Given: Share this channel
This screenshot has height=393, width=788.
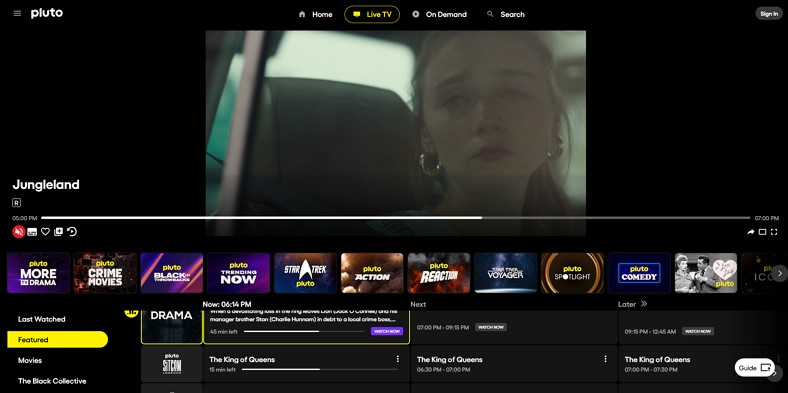Looking at the screenshot, I should (x=751, y=232).
